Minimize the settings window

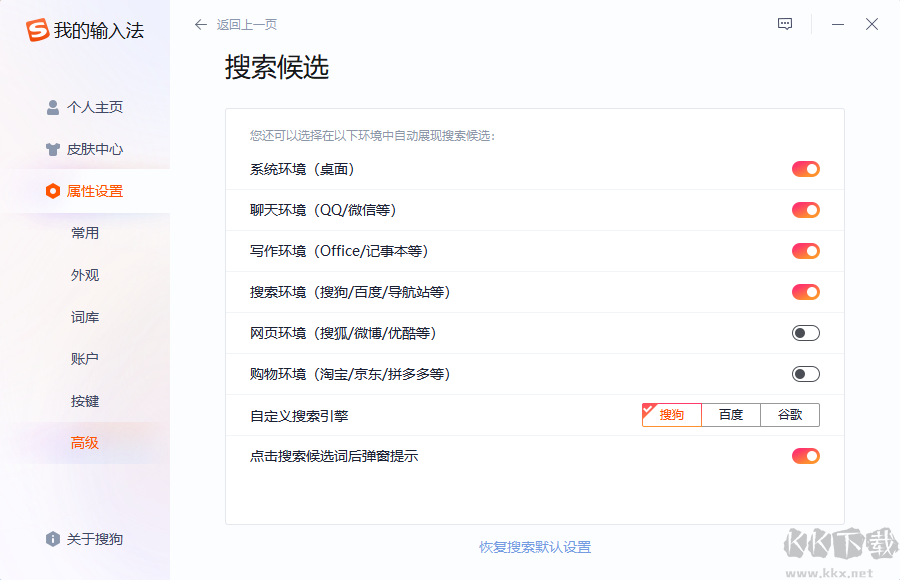pyautogui.click(x=838, y=24)
